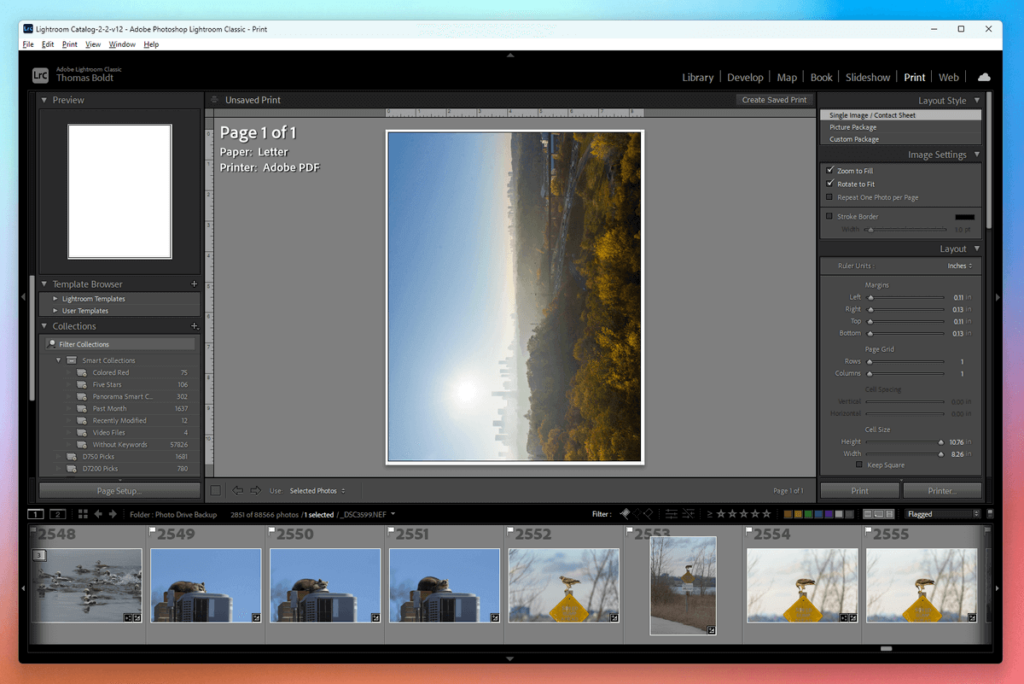Select the secondary display button labeled 2
The width and height of the screenshot is (1024, 684).
point(57,514)
